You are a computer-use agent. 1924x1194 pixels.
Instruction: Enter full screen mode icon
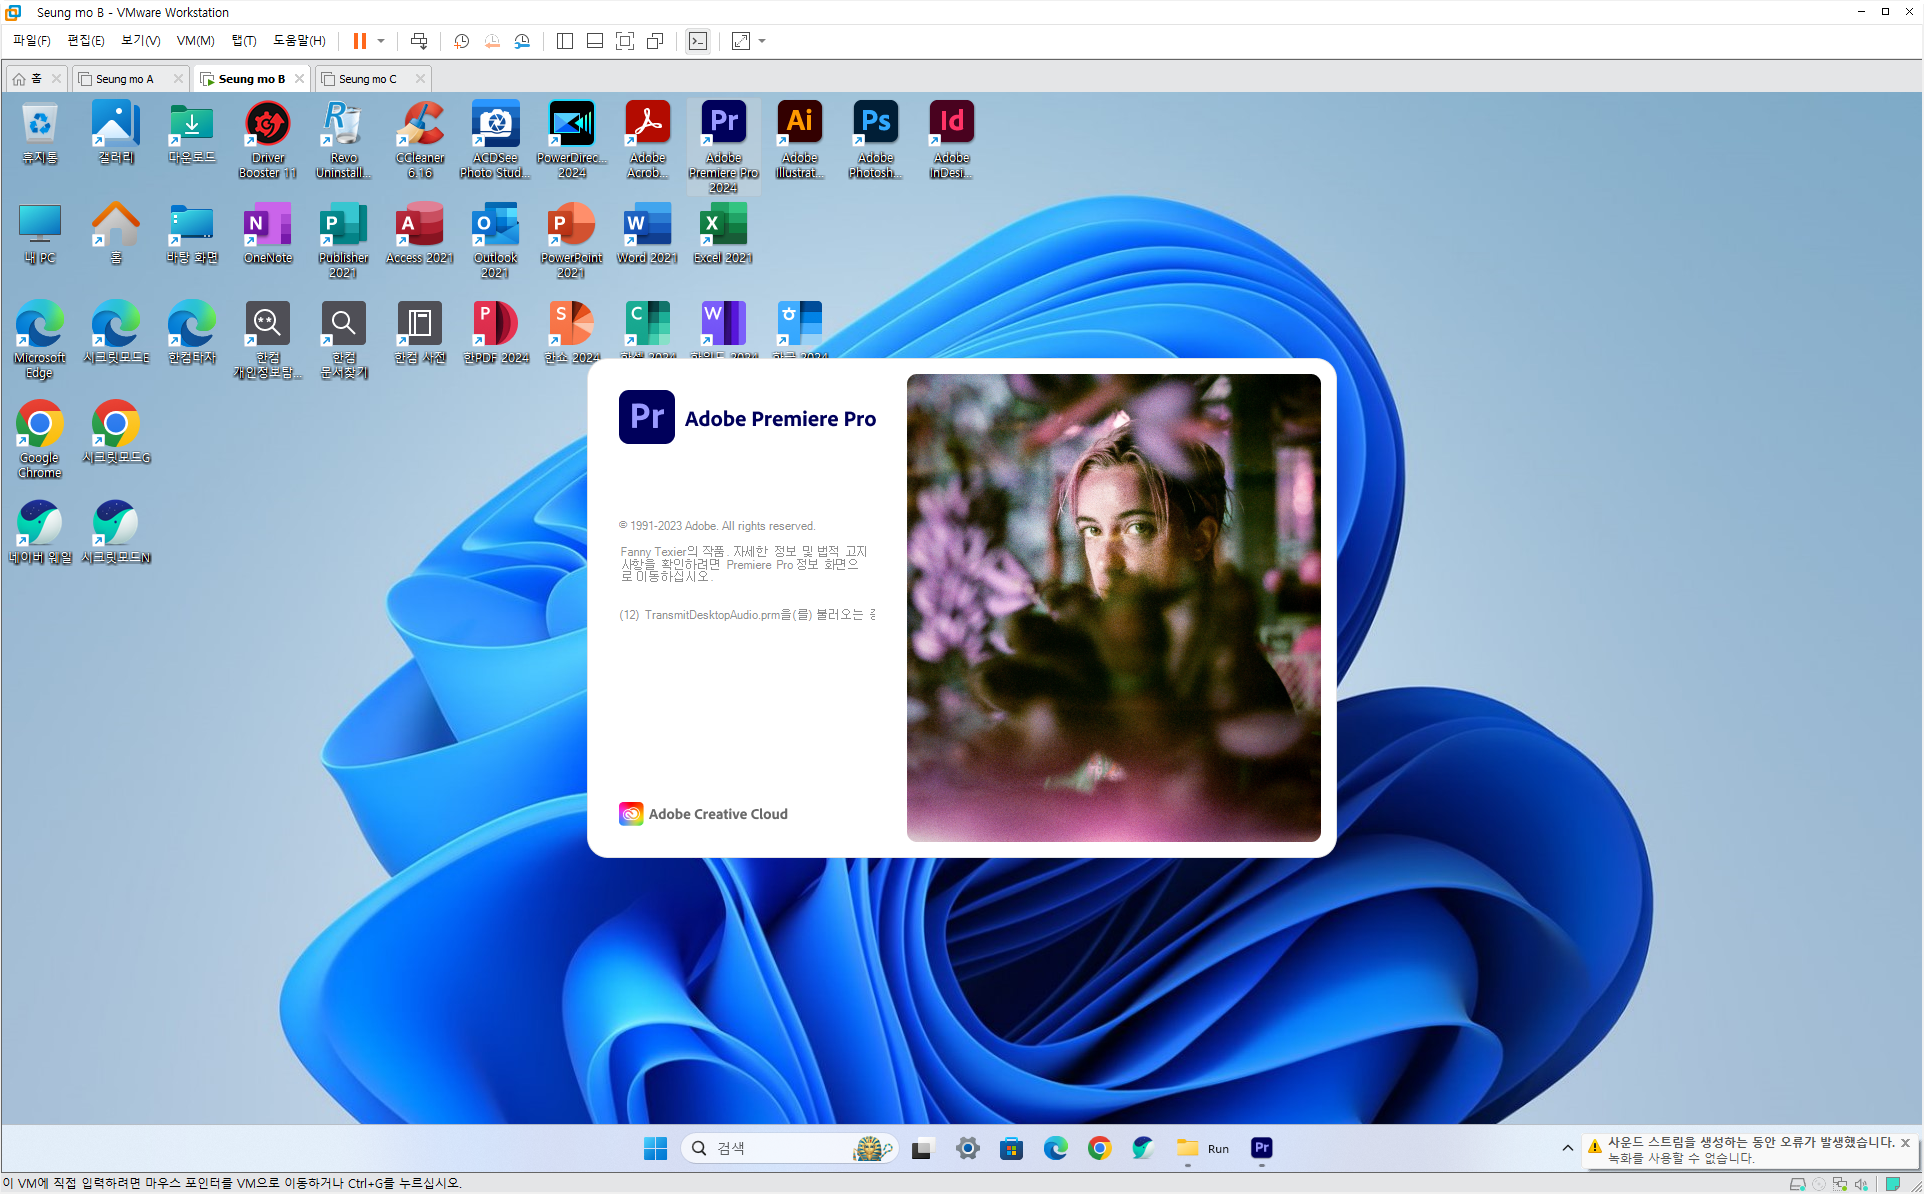point(625,41)
